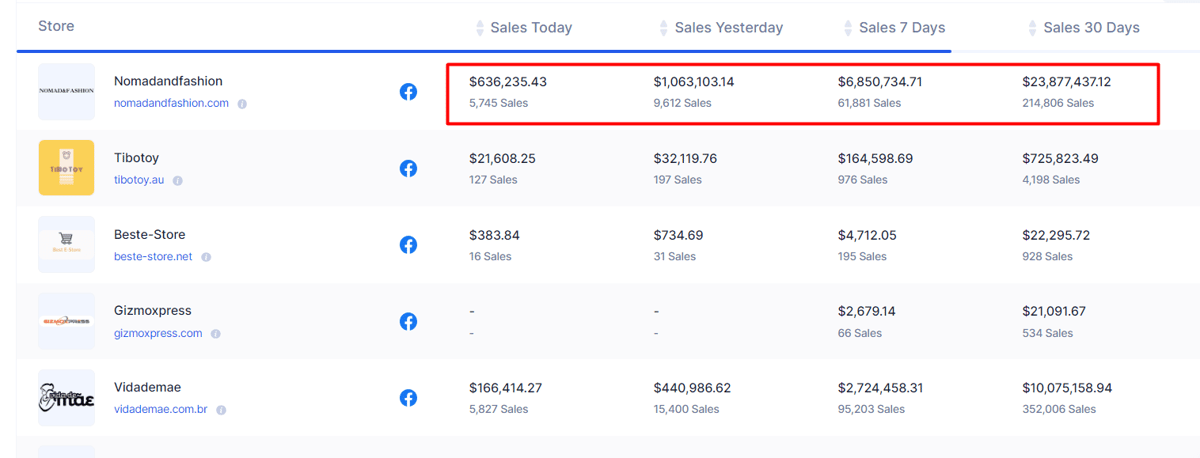Open Gizmoxpress's Facebook icon

coord(408,321)
